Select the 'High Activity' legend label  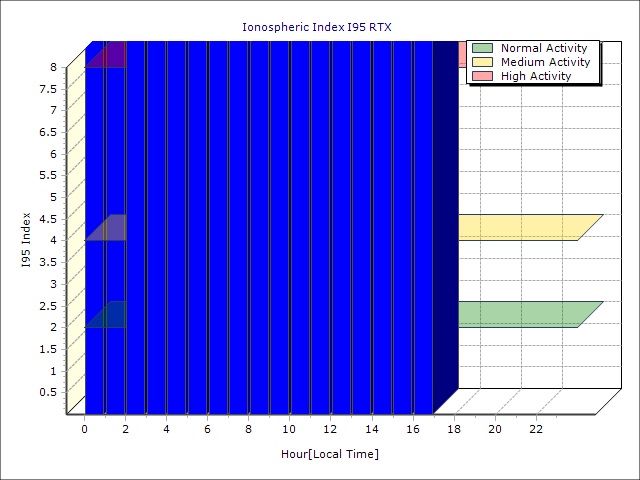(536, 76)
